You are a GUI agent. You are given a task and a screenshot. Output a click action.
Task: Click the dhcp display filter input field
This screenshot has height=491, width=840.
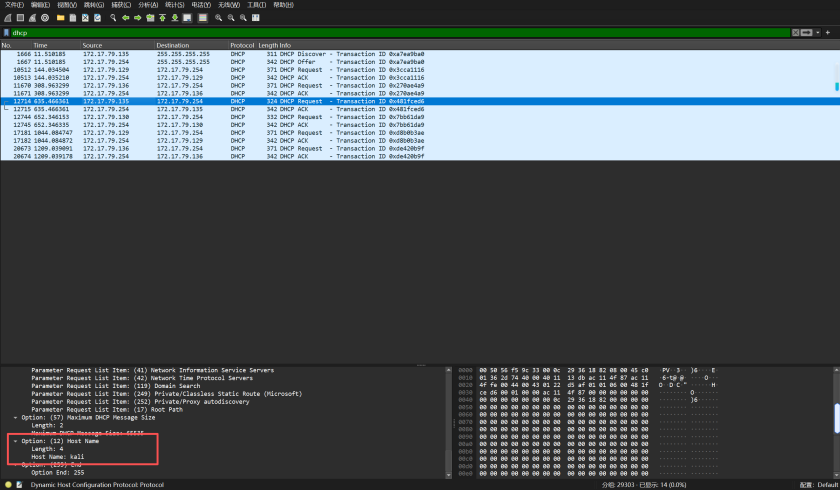(x=400, y=33)
